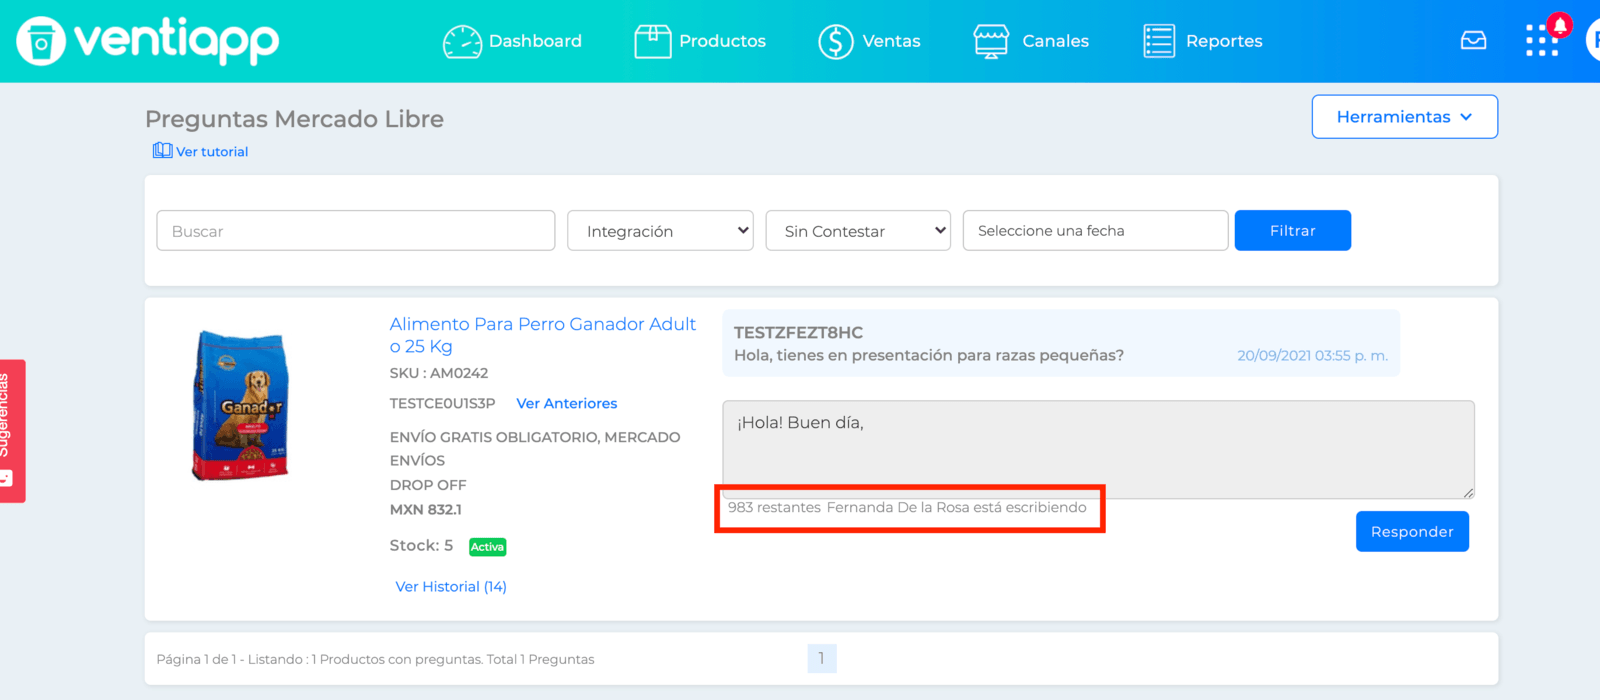Open the Dashboard gauge icon

pos(462,41)
